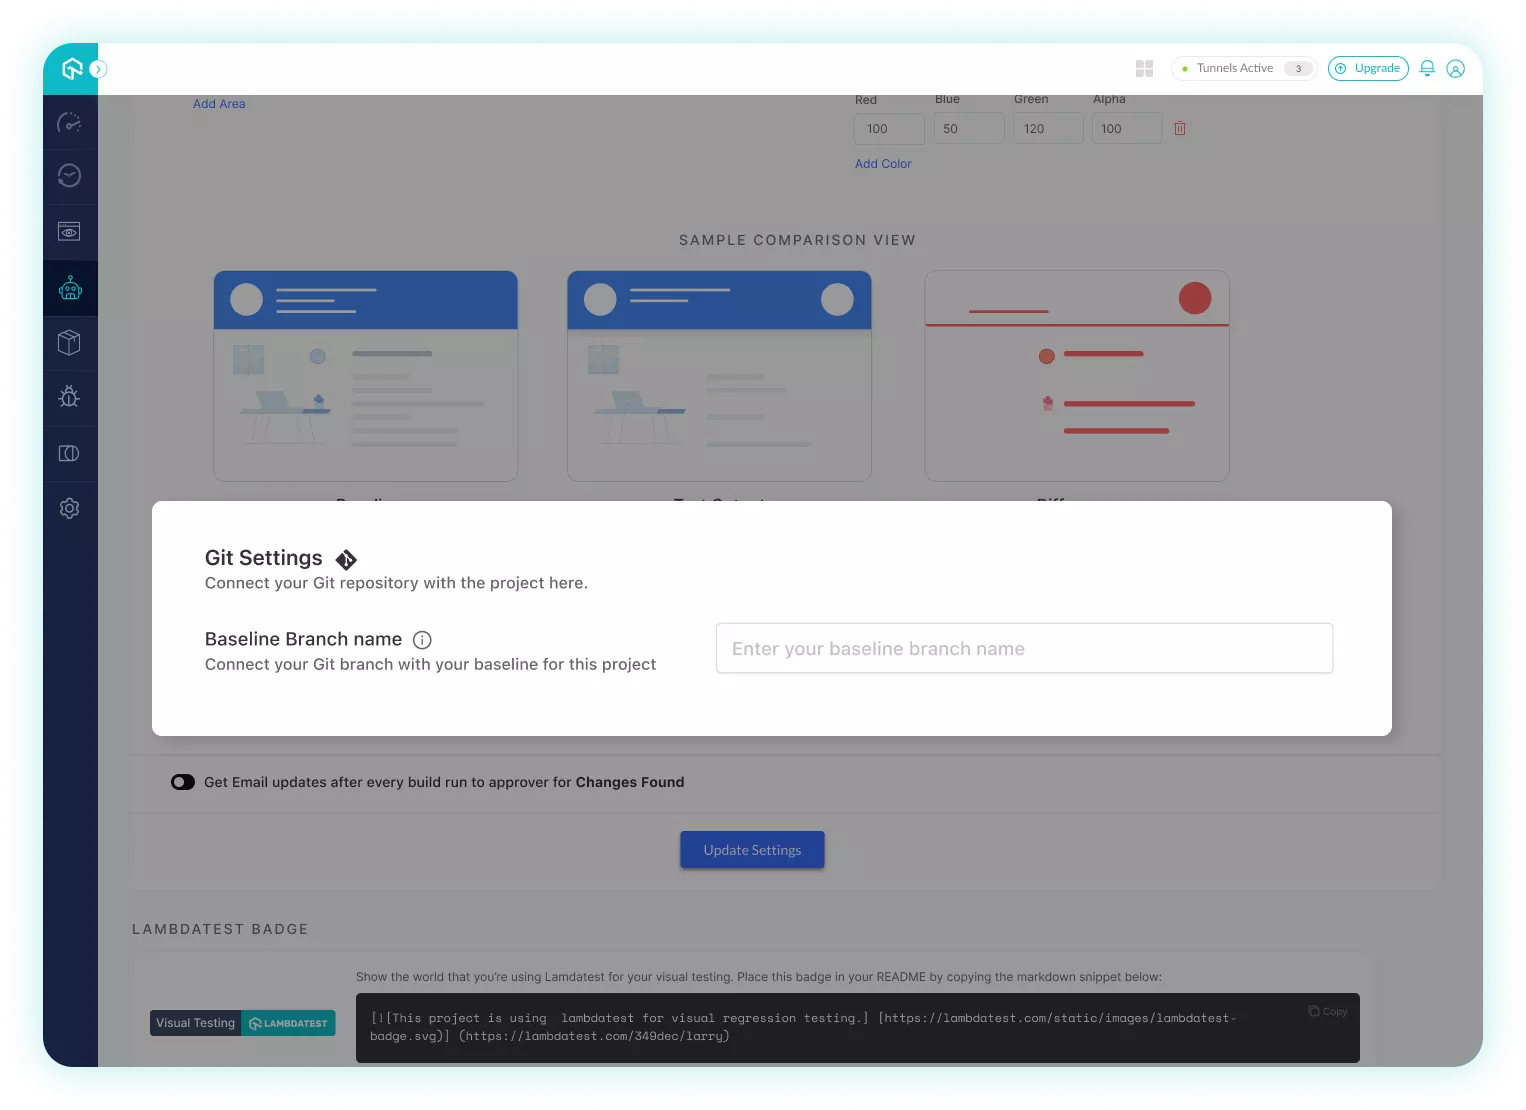Image resolution: width=1526 pixels, height=1110 pixels.
Task: Select the App Testing bug icon
Action: [69, 397]
